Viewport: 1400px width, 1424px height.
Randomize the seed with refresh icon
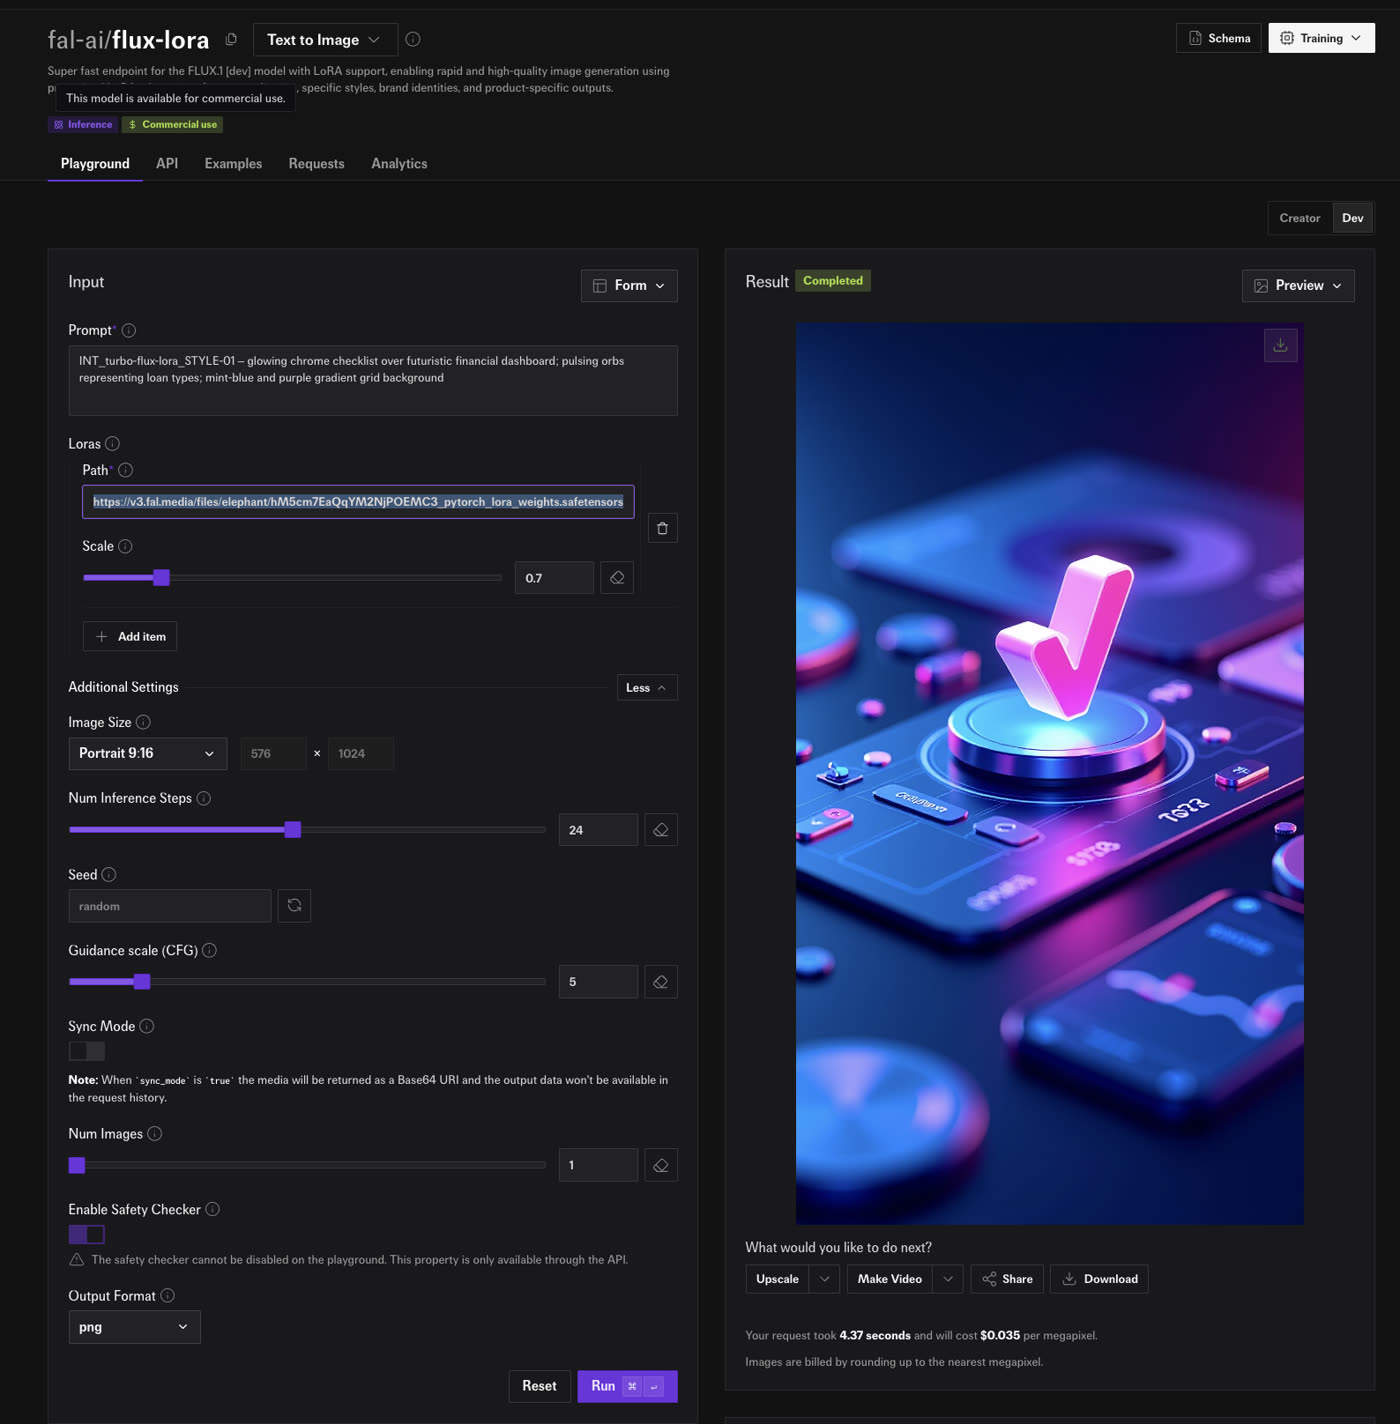pos(294,906)
